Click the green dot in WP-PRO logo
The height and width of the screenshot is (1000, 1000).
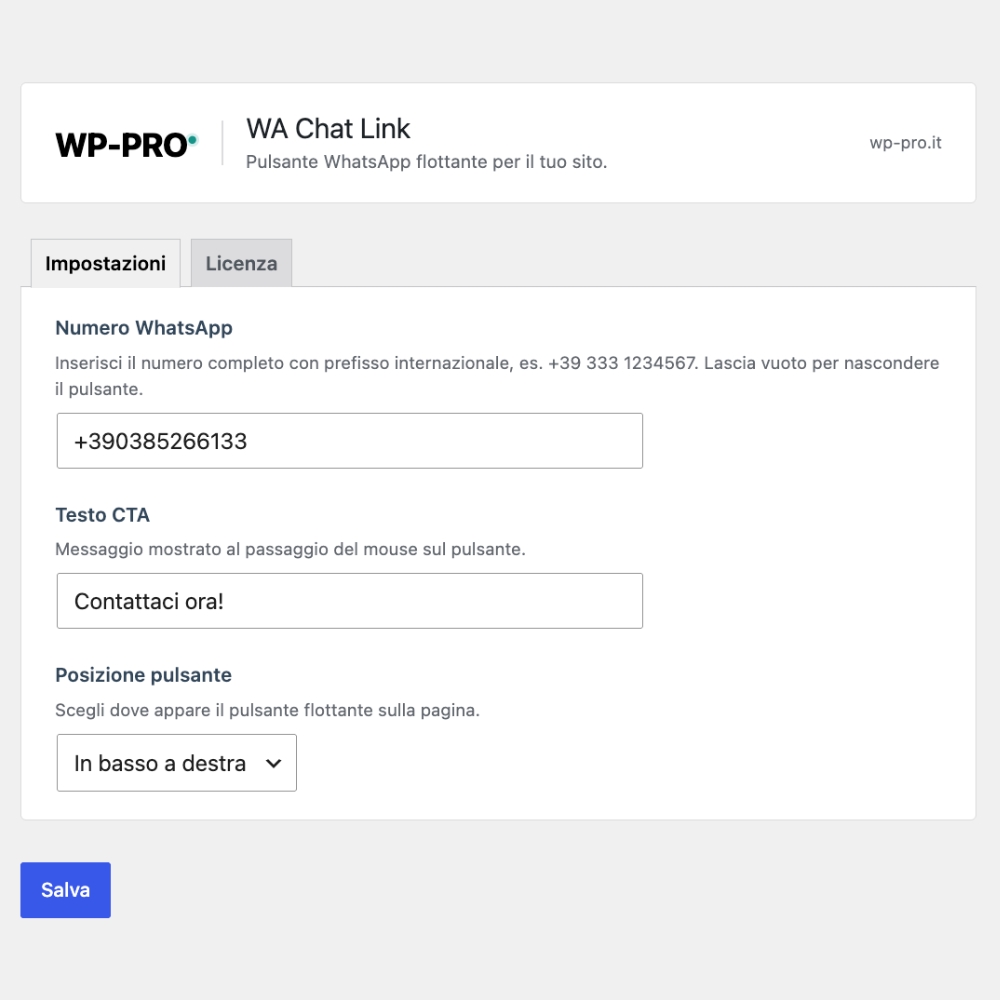[x=193, y=139]
